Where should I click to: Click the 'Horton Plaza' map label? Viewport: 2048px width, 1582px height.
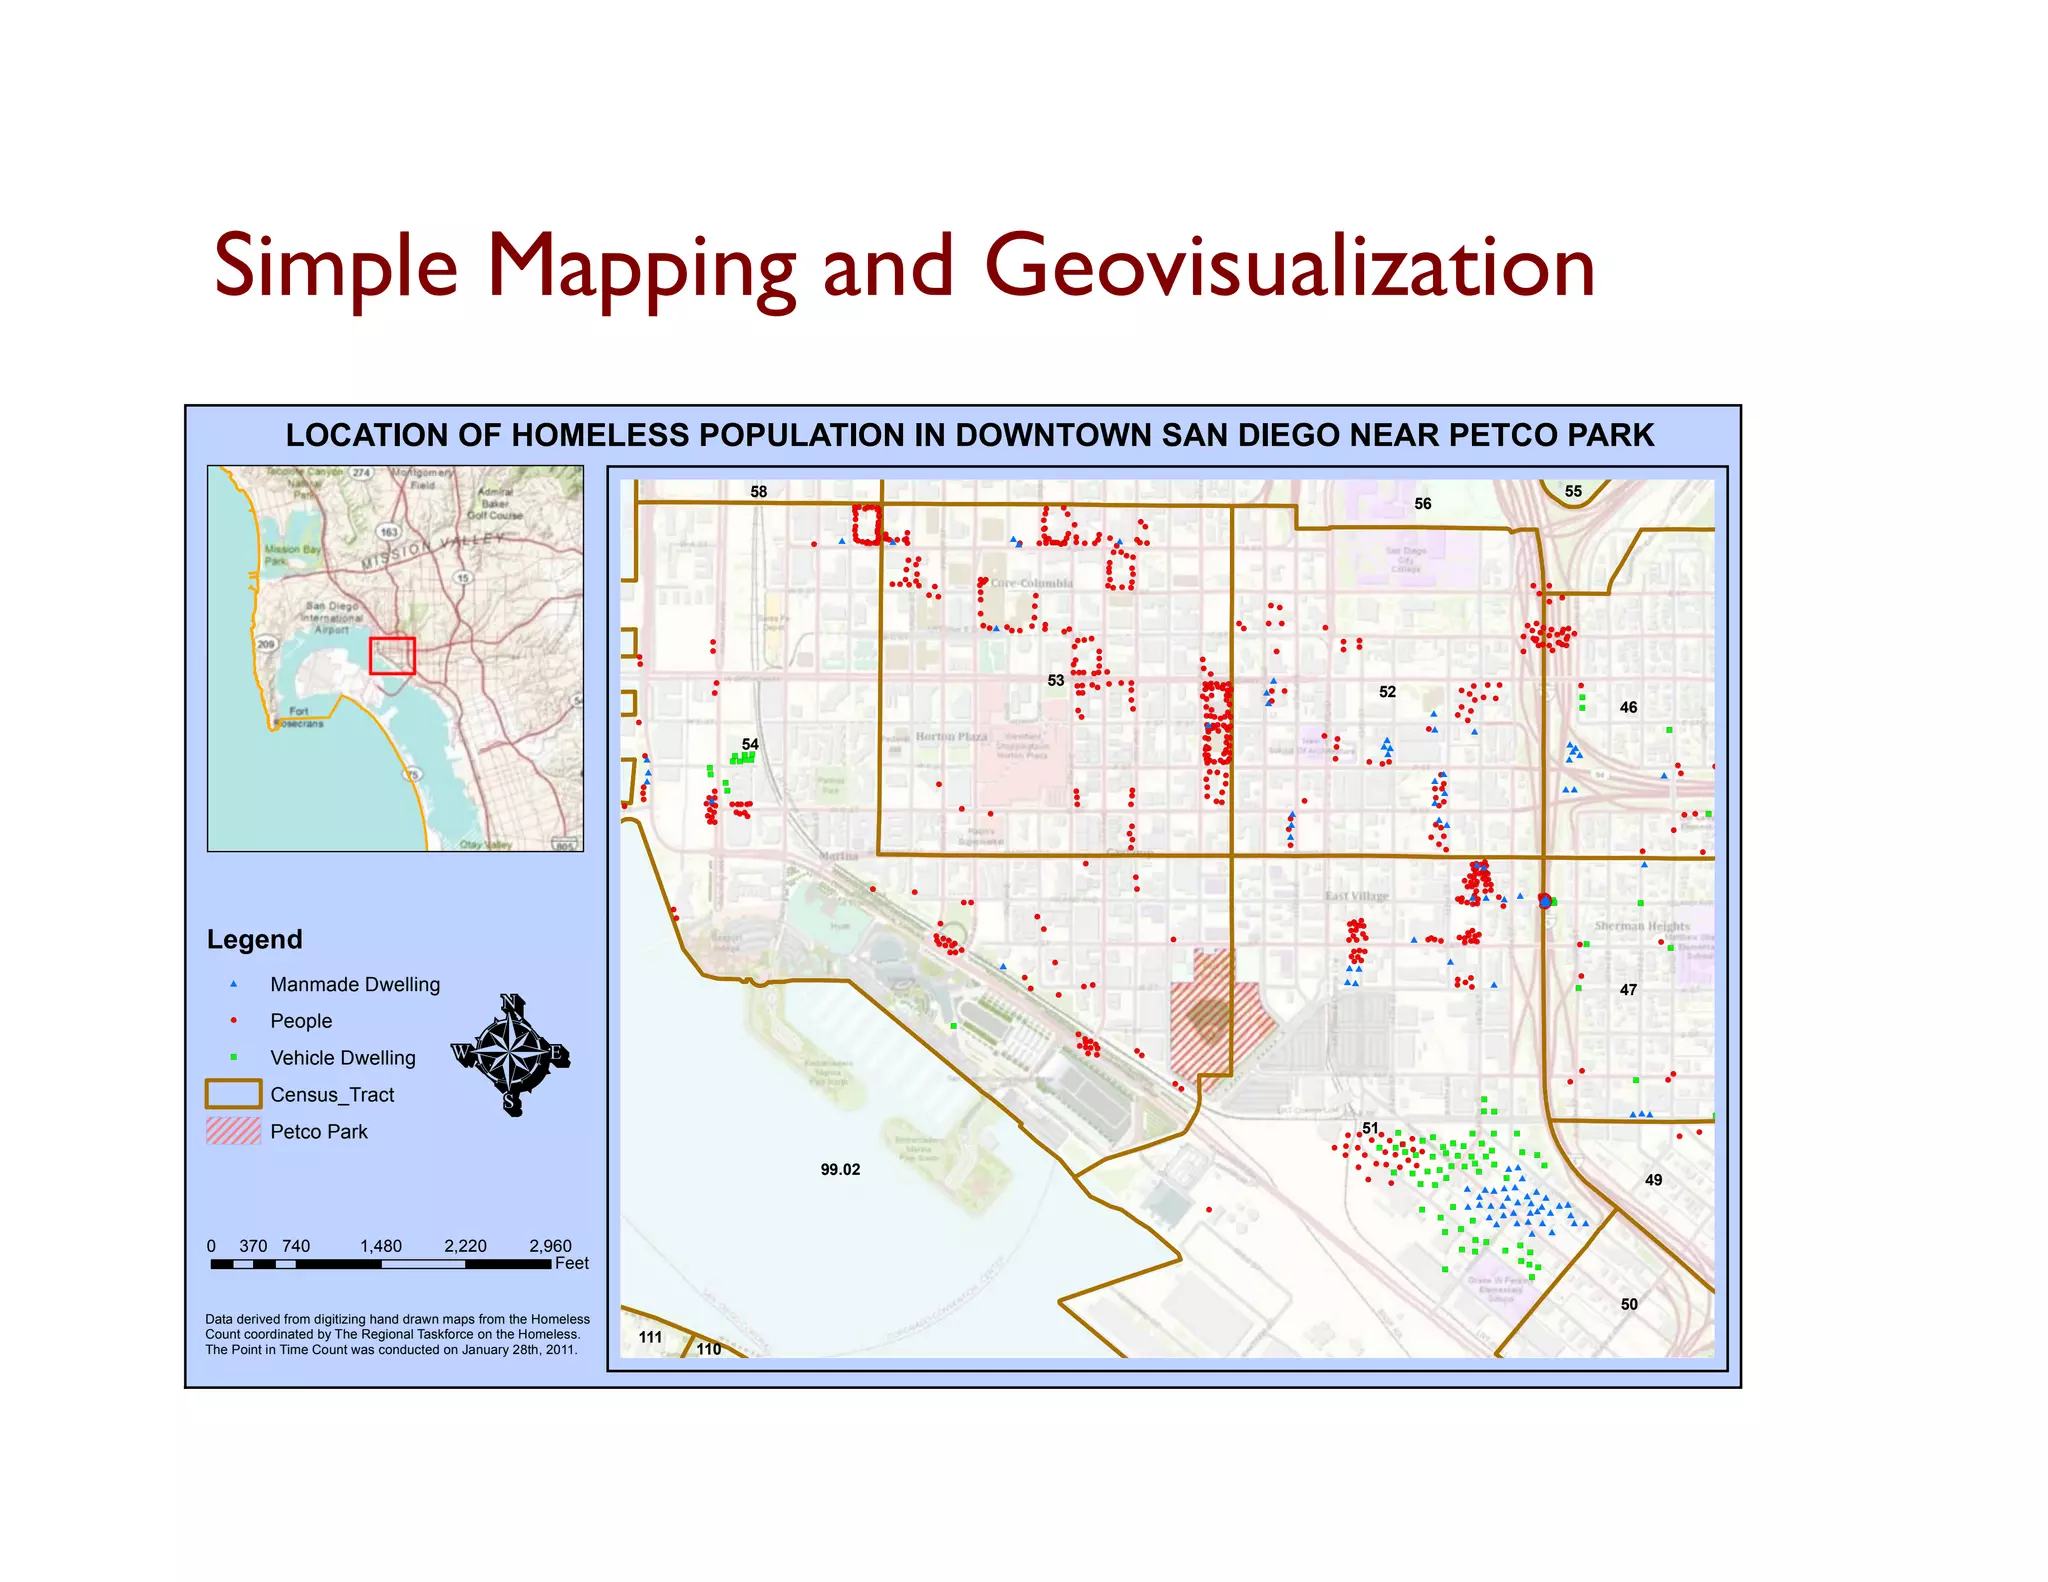coord(951,736)
